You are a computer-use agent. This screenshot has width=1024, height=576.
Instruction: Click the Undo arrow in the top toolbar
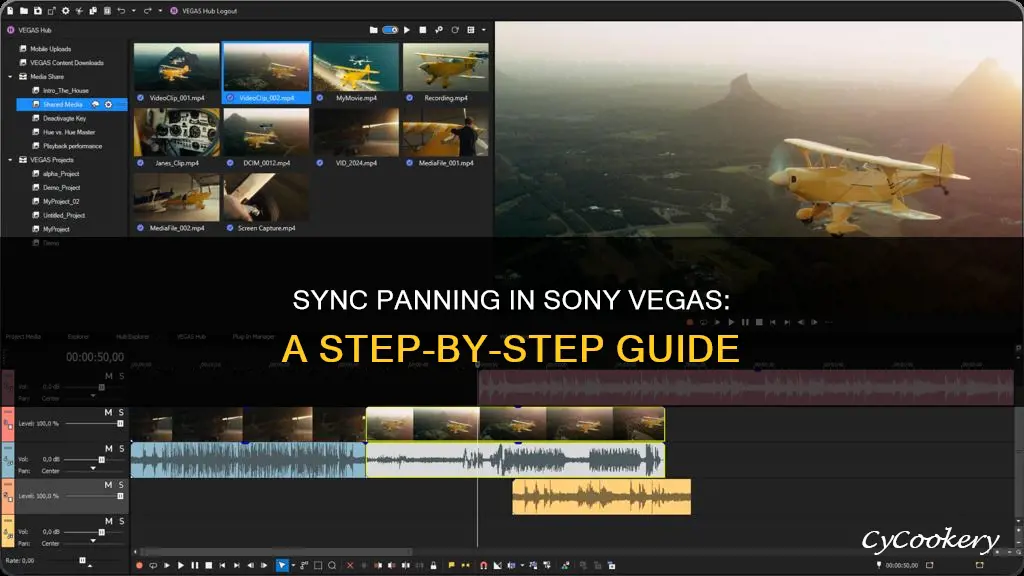tap(121, 10)
